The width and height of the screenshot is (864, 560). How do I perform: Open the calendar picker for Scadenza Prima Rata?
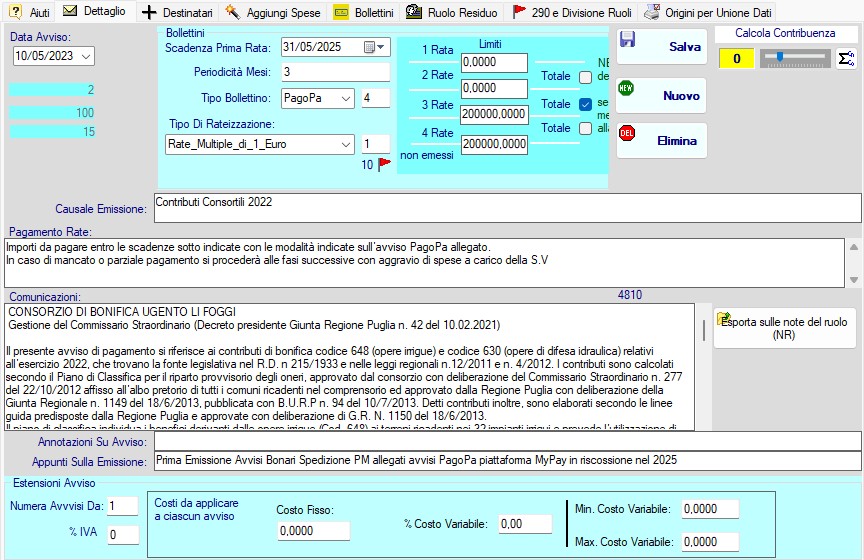pyautogui.click(x=375, y=47)
